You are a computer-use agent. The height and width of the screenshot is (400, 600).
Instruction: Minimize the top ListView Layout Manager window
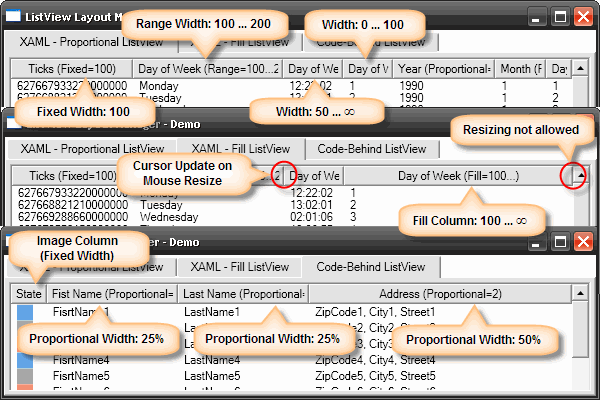(x=538, y=17)
